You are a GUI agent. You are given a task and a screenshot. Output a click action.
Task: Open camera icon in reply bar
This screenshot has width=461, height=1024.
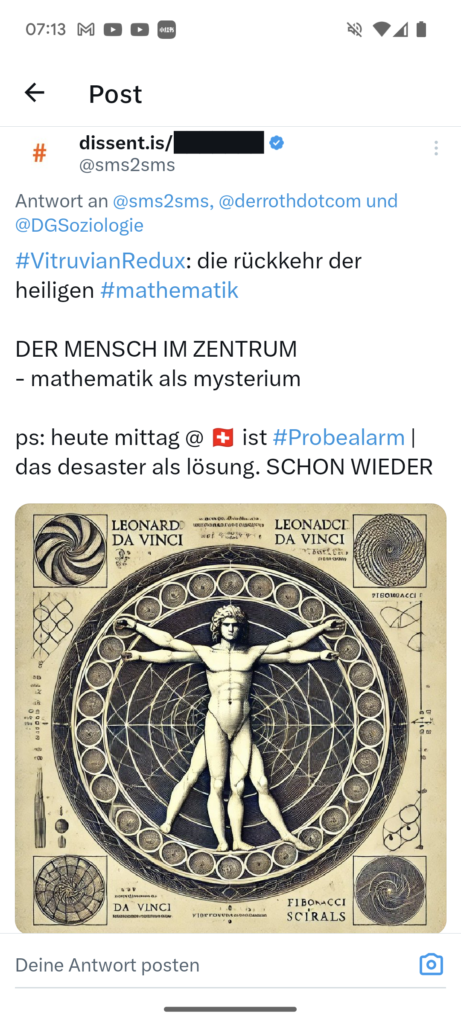click(431, 964)
